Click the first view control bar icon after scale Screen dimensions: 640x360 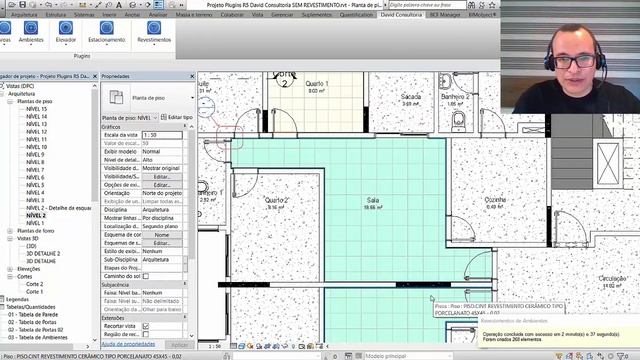coord(233,346)
